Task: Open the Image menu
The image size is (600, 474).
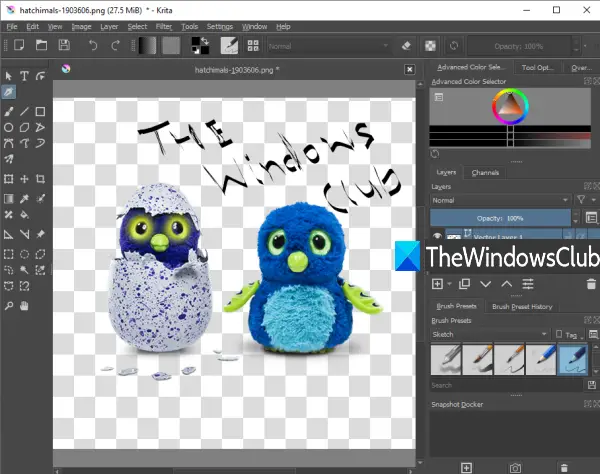Action: (x=82, y=26)
